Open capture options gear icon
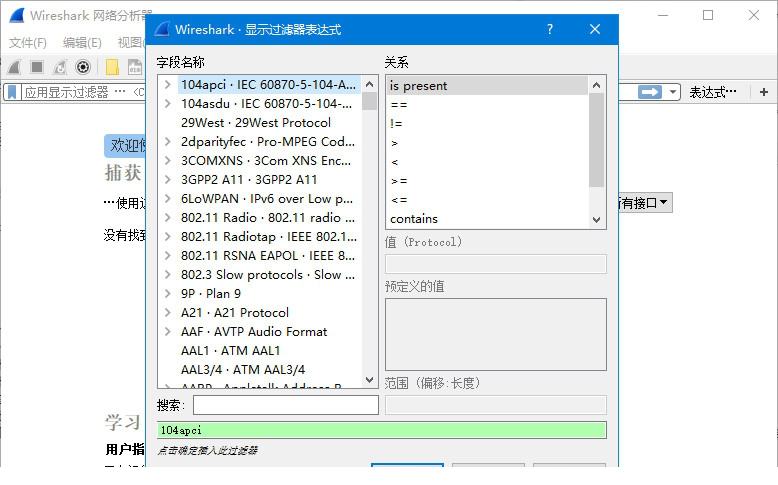The width and height of the screenshot is (778, 485). [x=83, y=67]
